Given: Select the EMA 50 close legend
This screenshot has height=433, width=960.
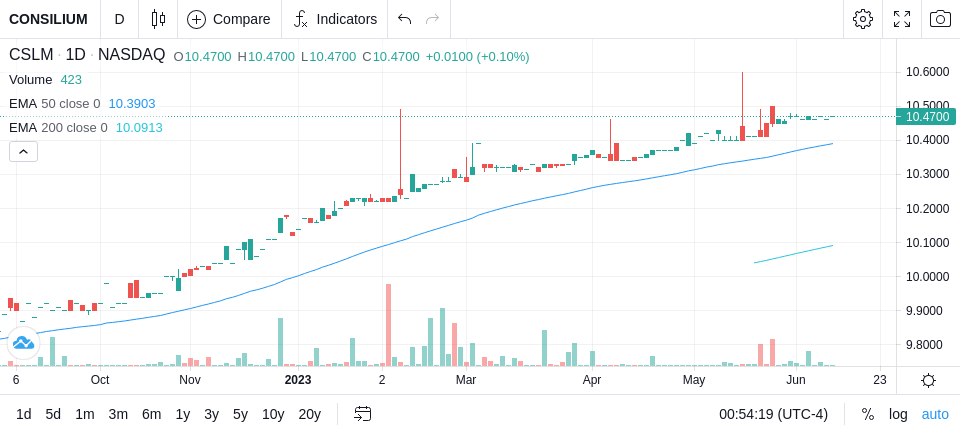Looking at the screenshot, I should (54, 104).
